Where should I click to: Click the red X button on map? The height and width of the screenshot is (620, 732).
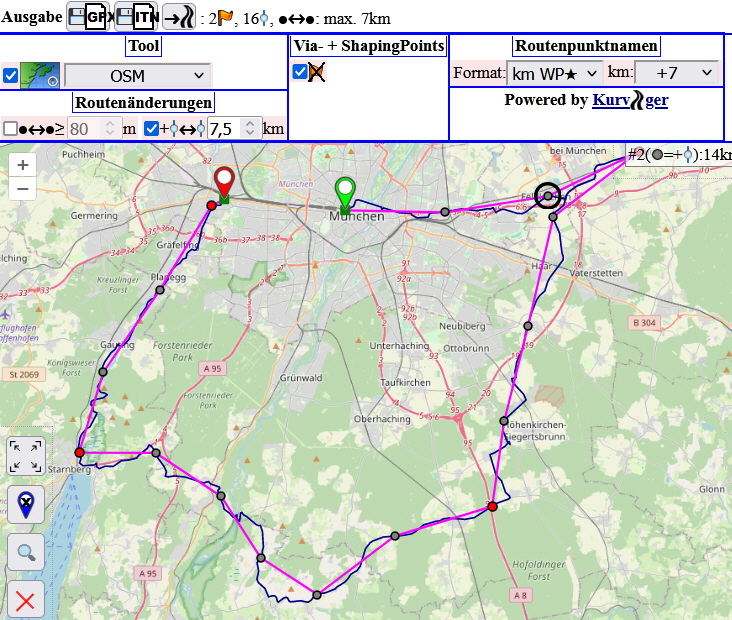(x=25, y=600)
